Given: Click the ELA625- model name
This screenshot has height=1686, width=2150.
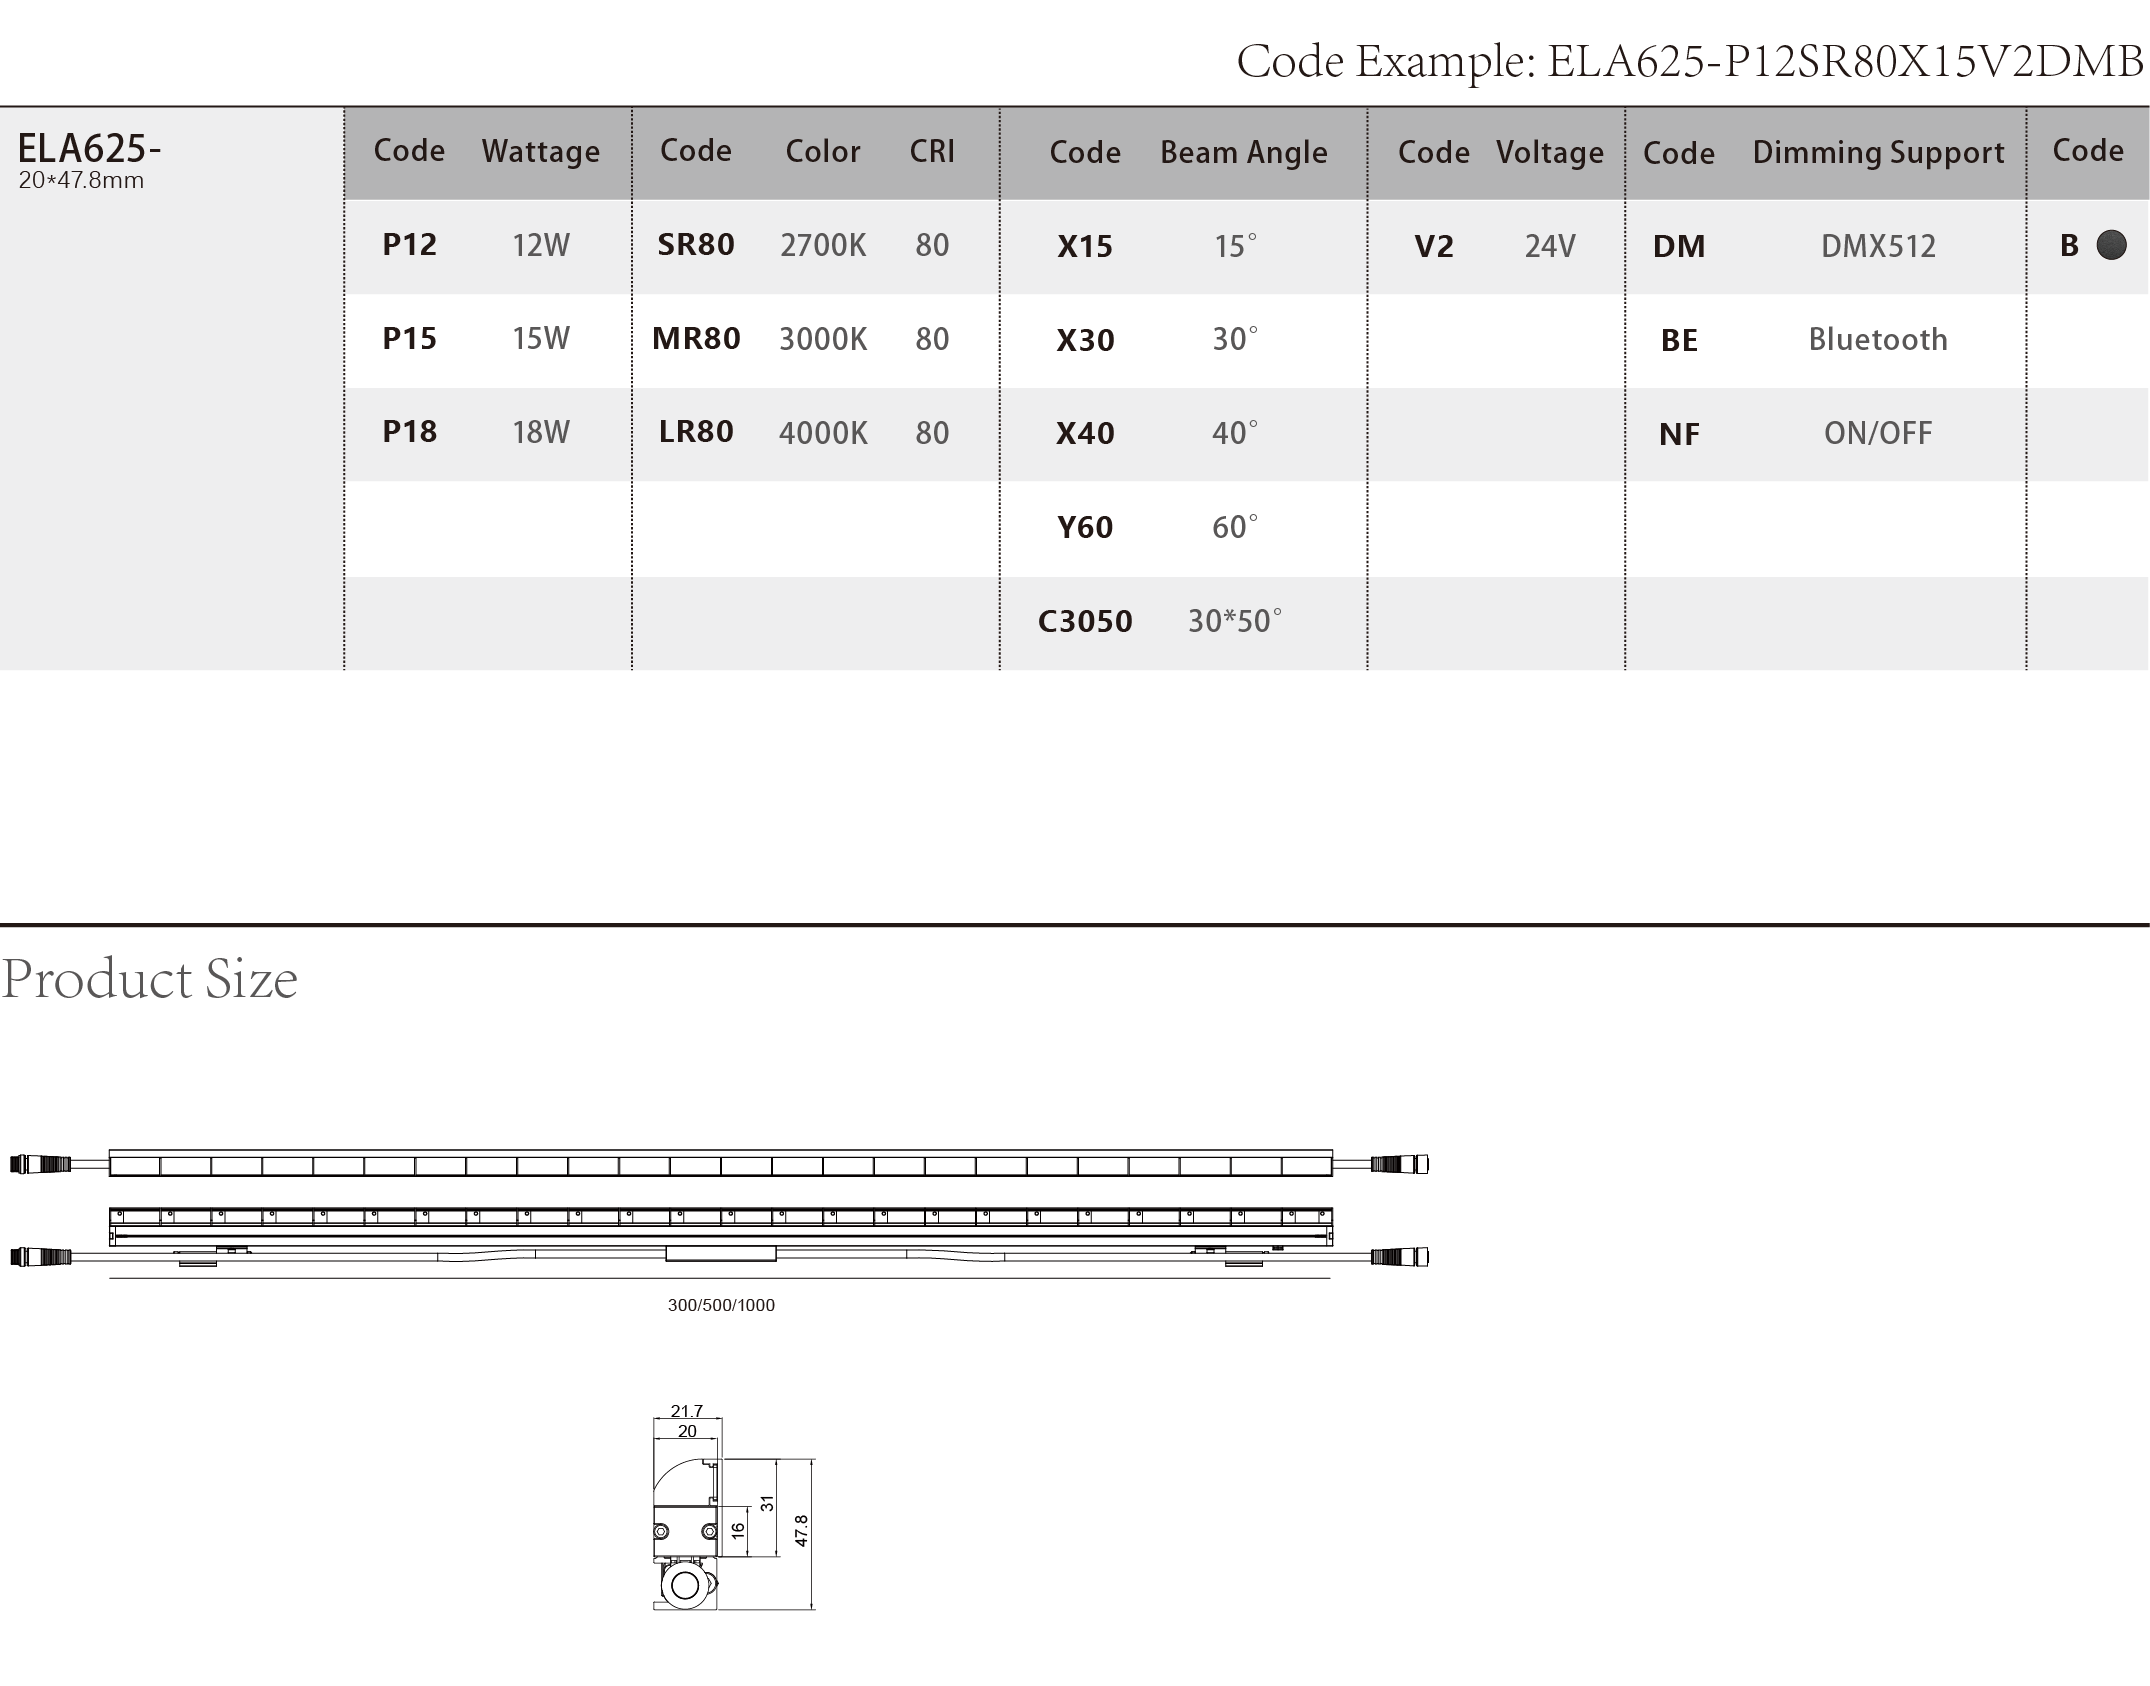Looking at the screenshot, I should [89, 149].
